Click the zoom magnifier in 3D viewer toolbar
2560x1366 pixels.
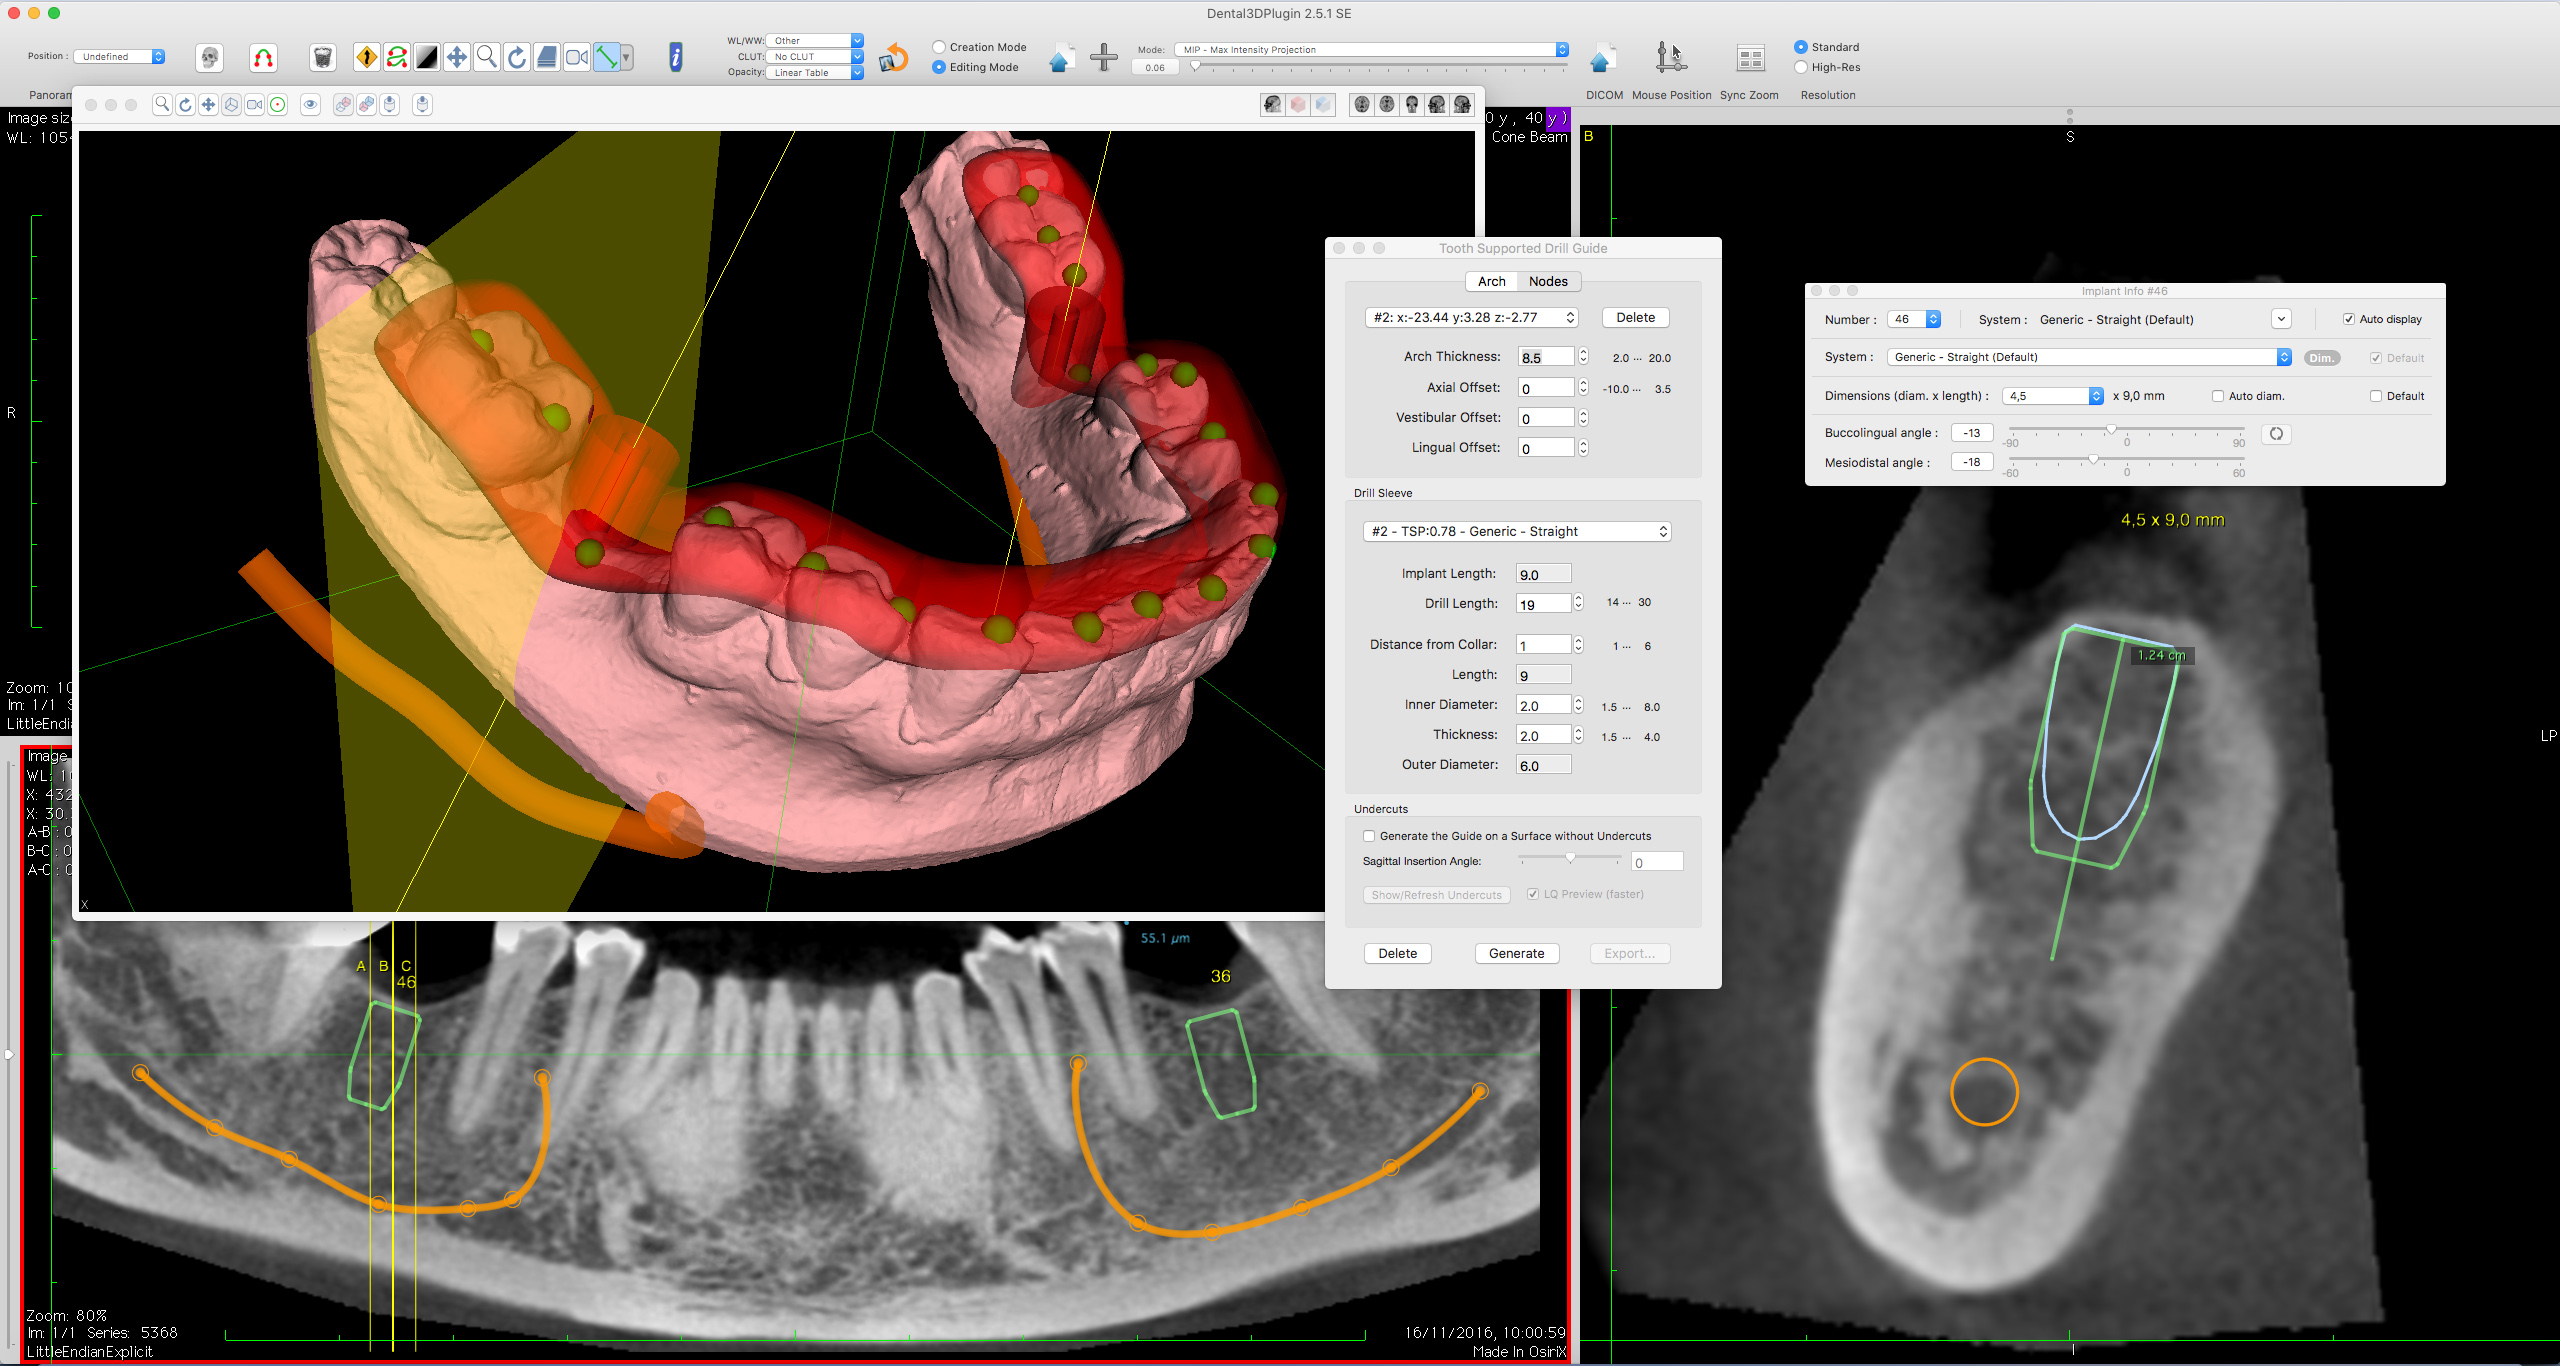pos(162,105)
